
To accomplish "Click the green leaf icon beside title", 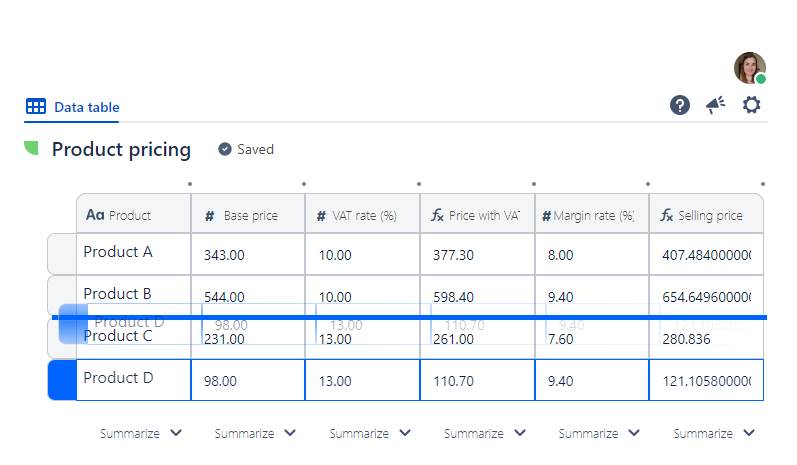I will [x=31, y=149].
